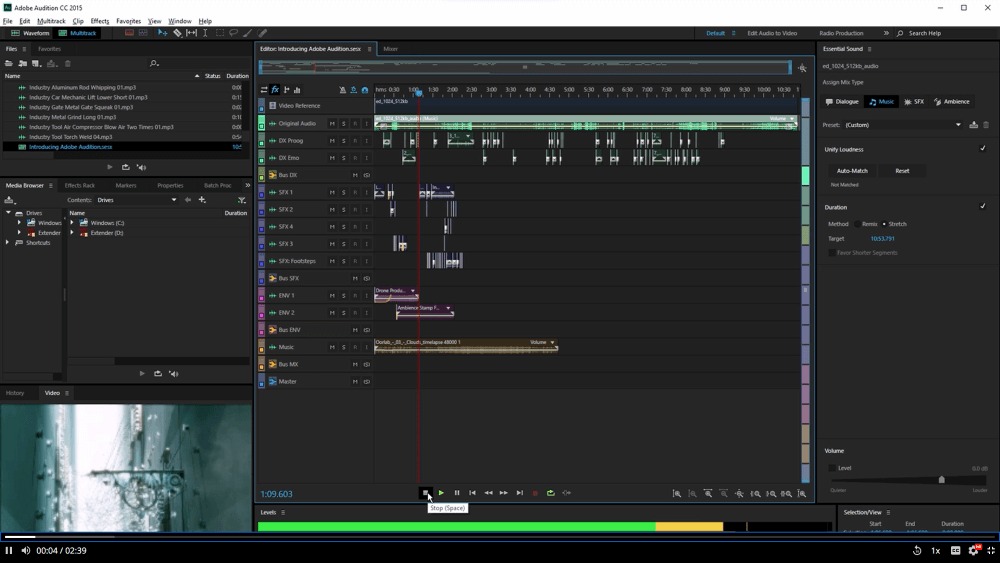Select the Stretch method radio button
This screenshot has width=1000, height=563.
coord(884,224)
